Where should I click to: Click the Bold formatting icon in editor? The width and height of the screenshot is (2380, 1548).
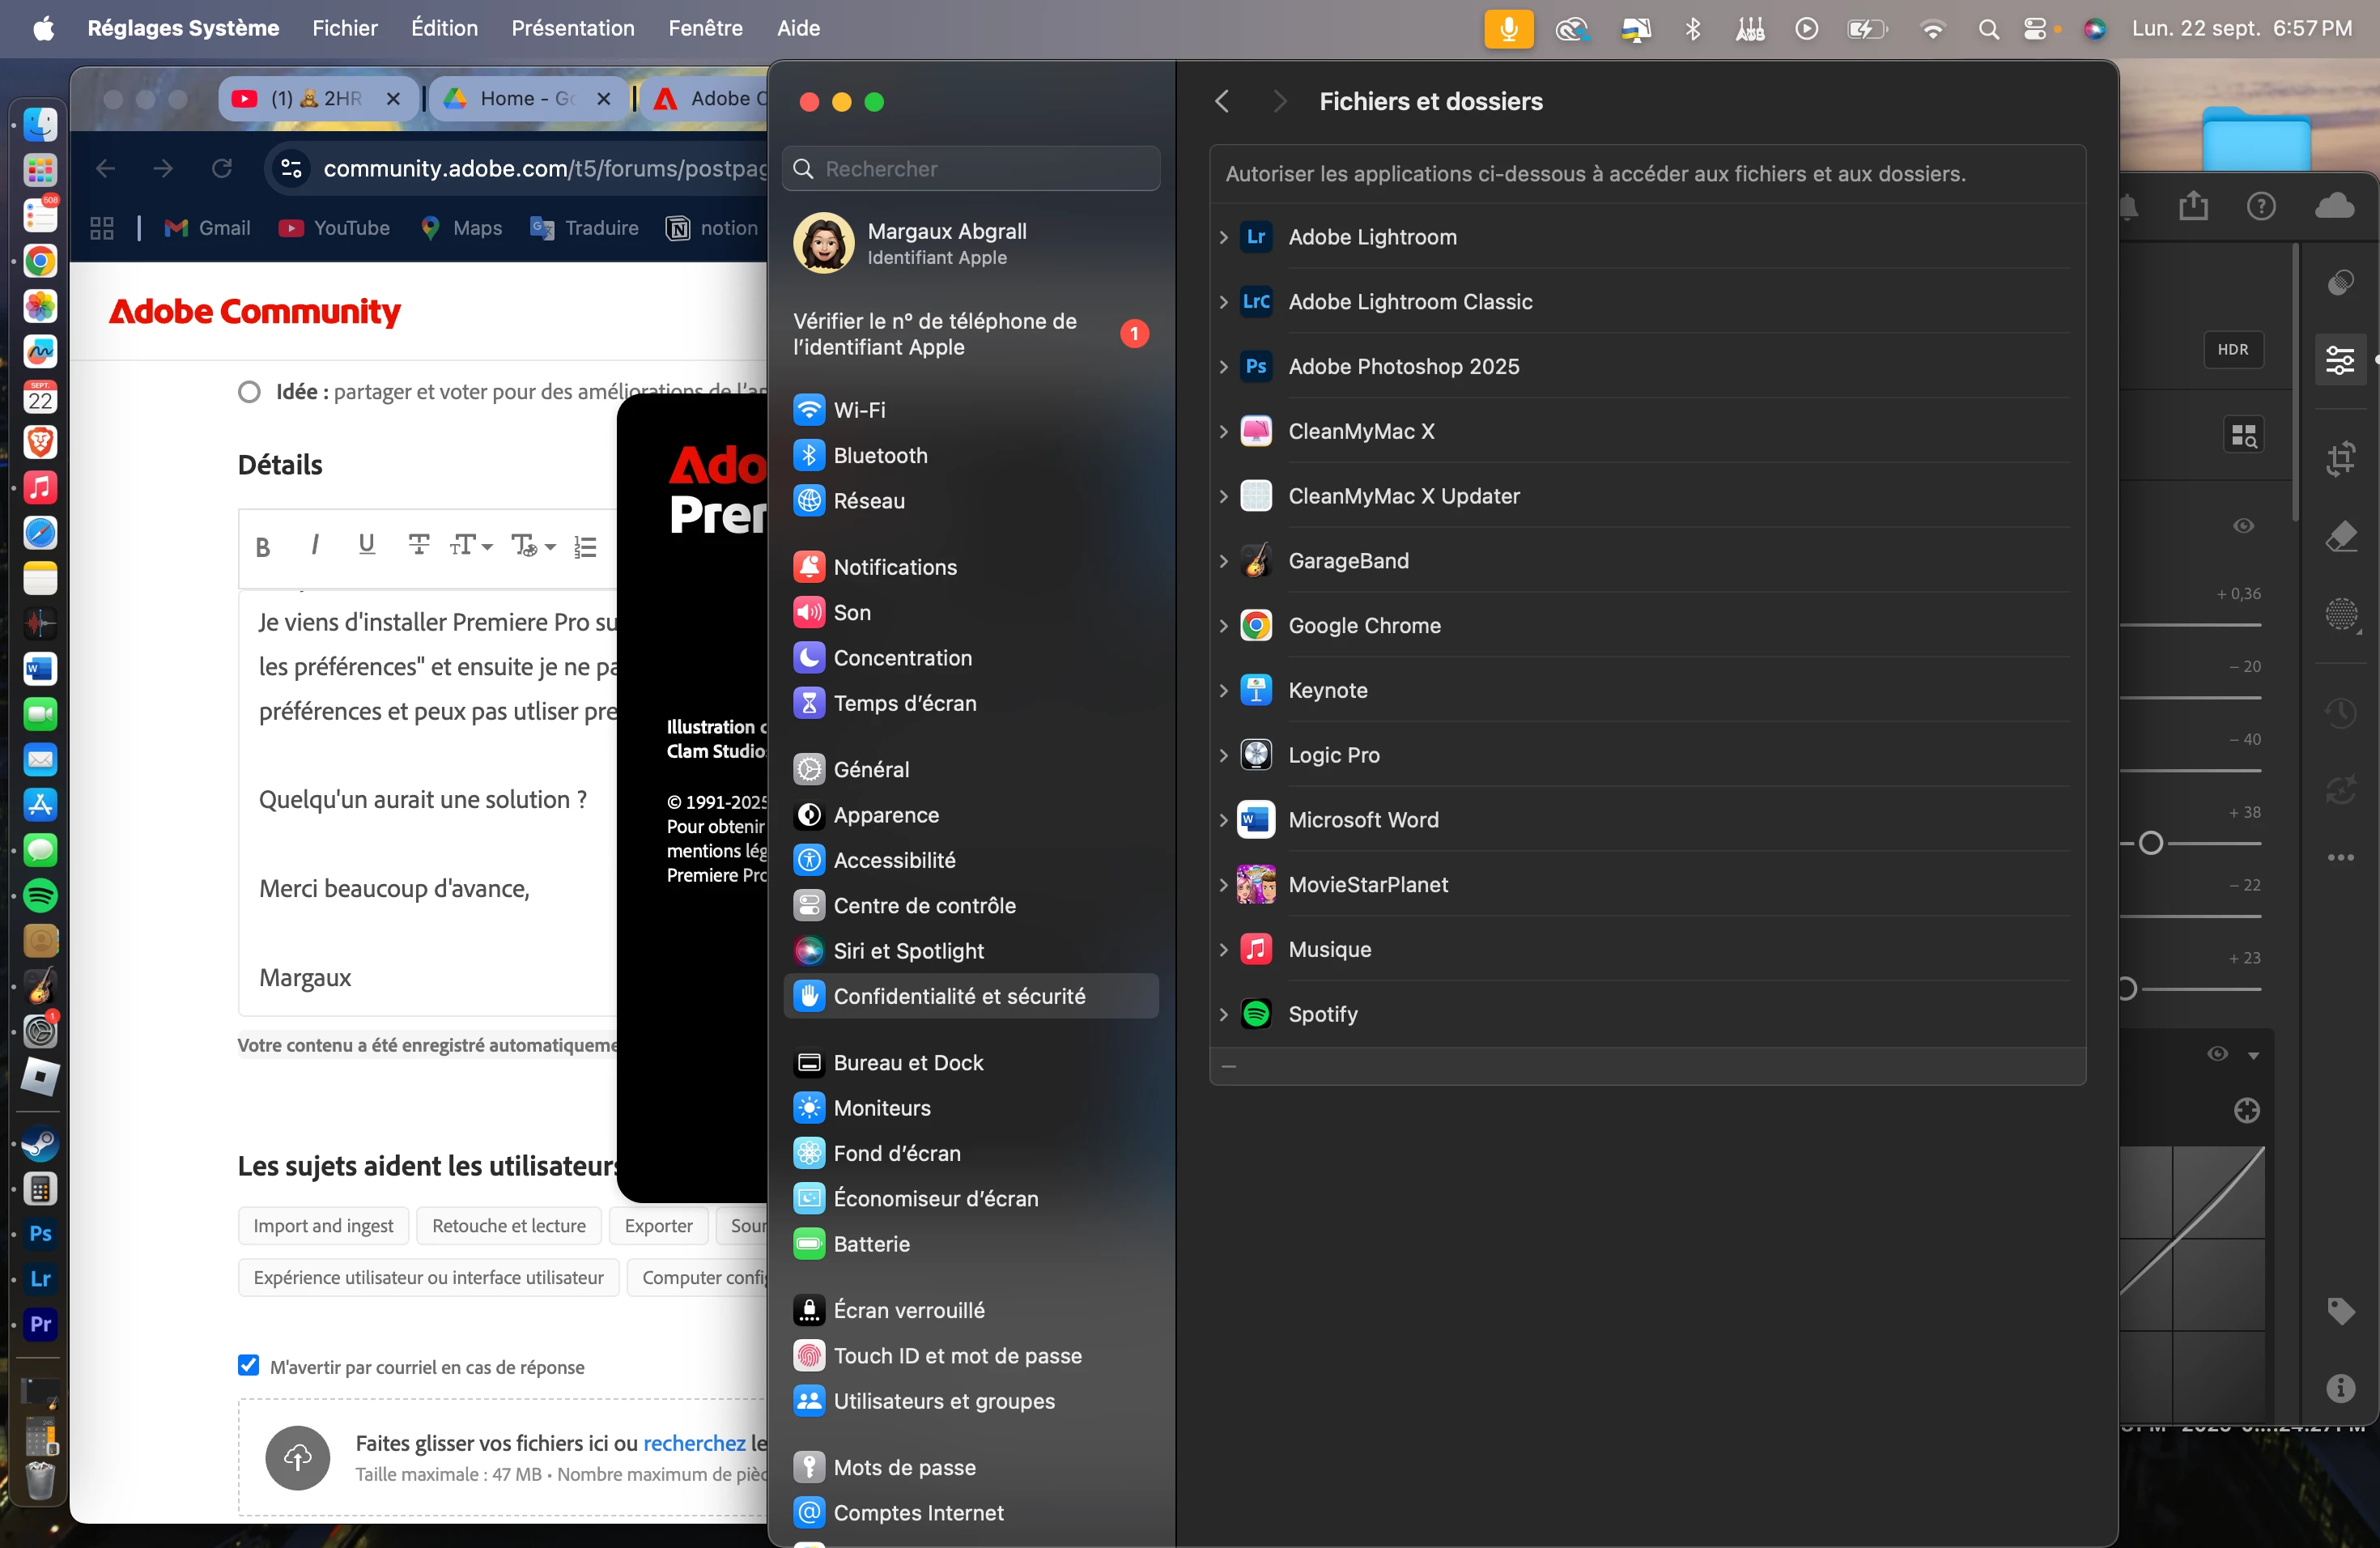pyautogui.click(x=263, y=547)
